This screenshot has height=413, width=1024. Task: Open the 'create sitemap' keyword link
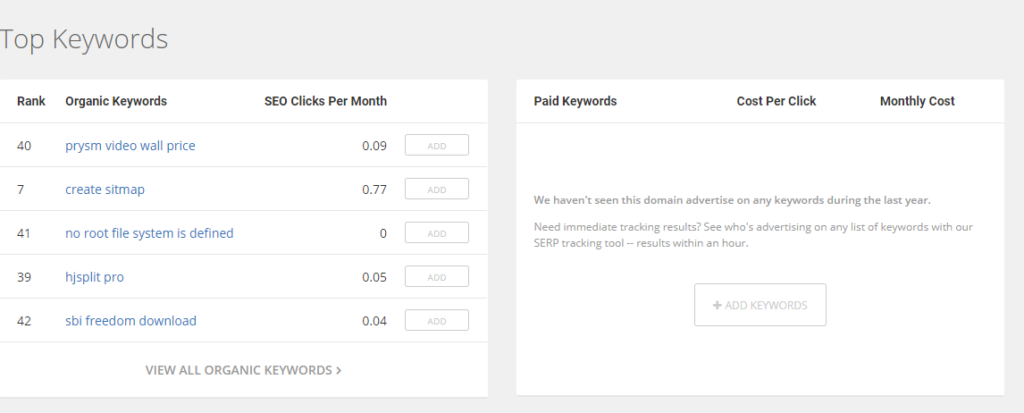click(x=98, y=189)
